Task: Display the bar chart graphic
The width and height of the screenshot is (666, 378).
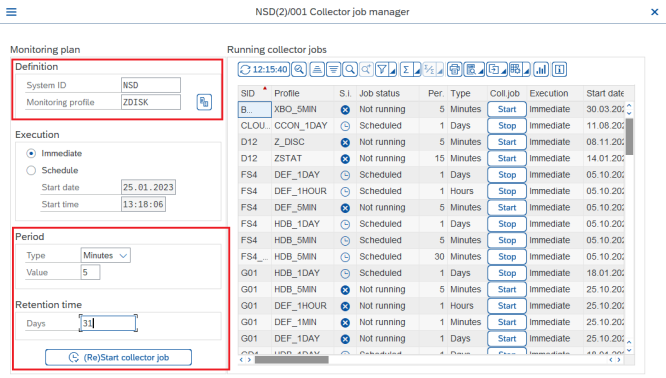Action: (541, 69)
